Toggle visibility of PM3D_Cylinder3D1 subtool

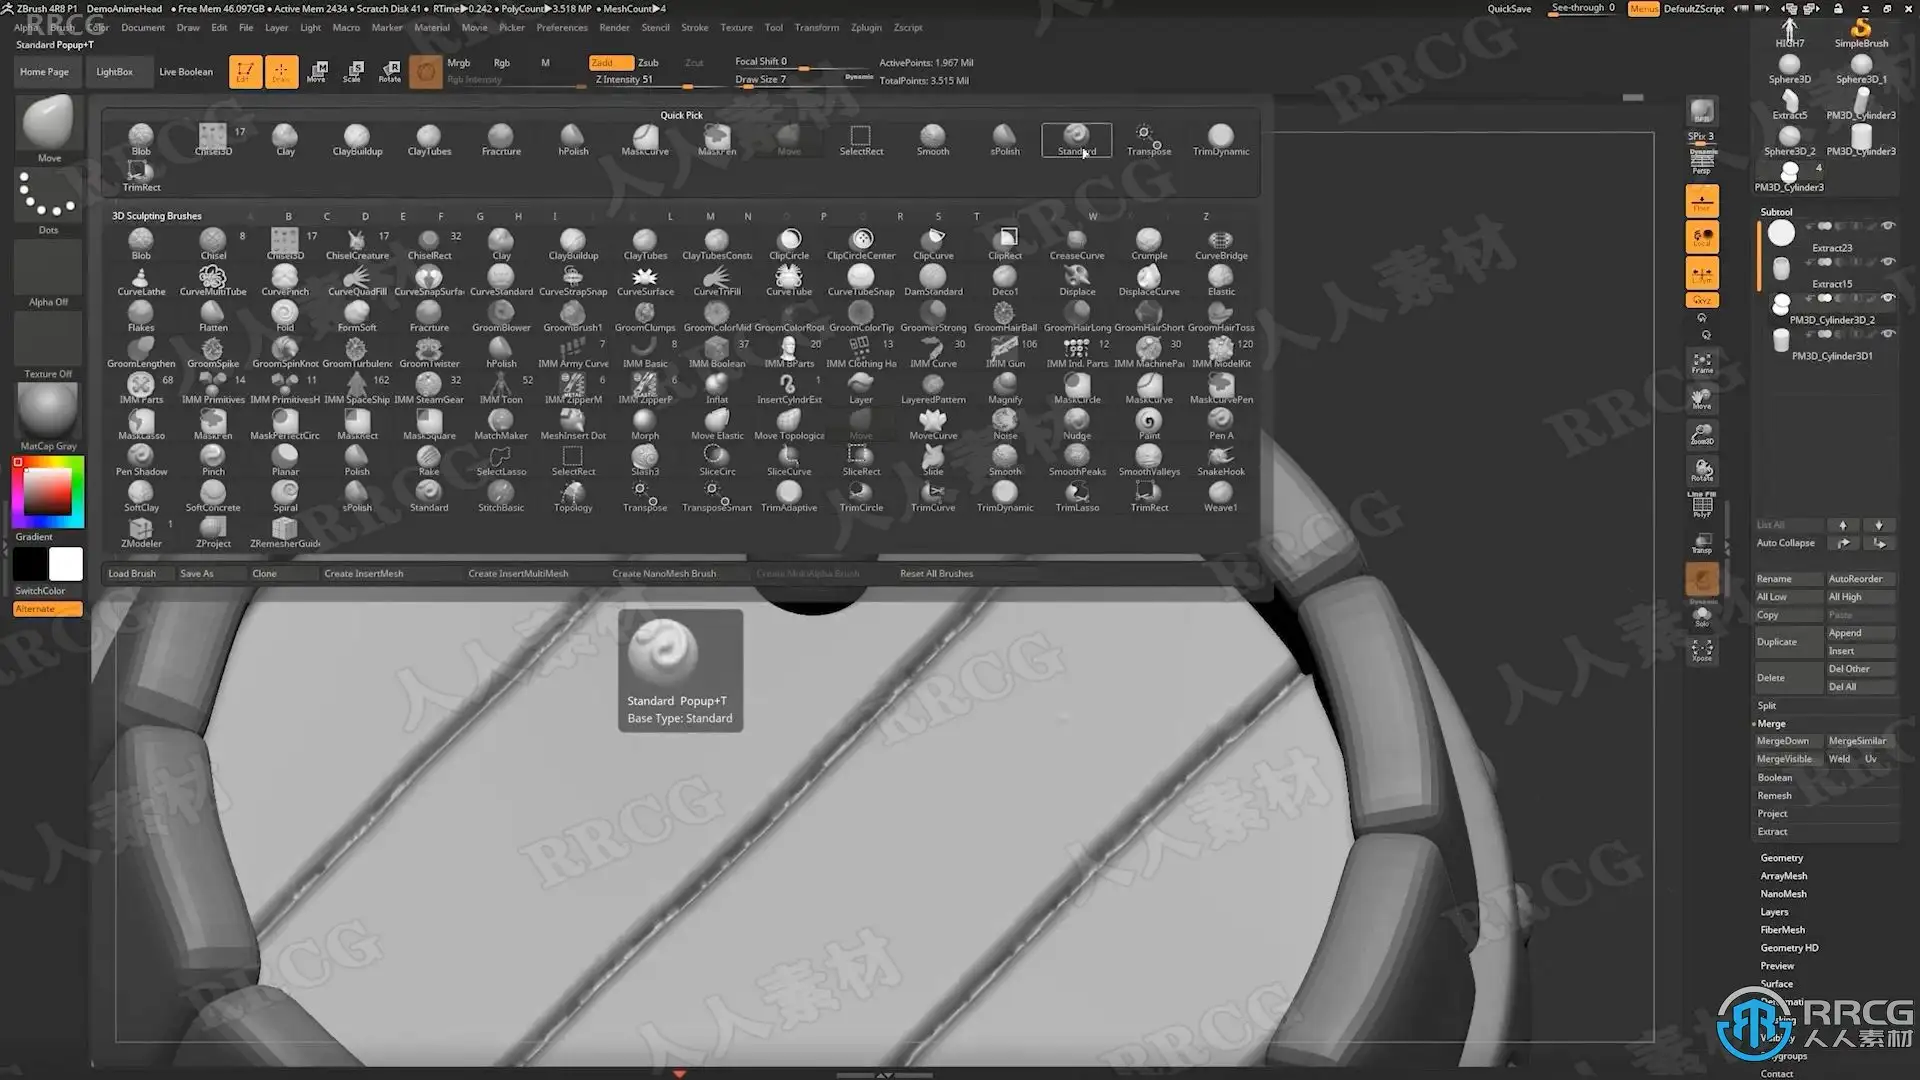tap(1888, 334)
